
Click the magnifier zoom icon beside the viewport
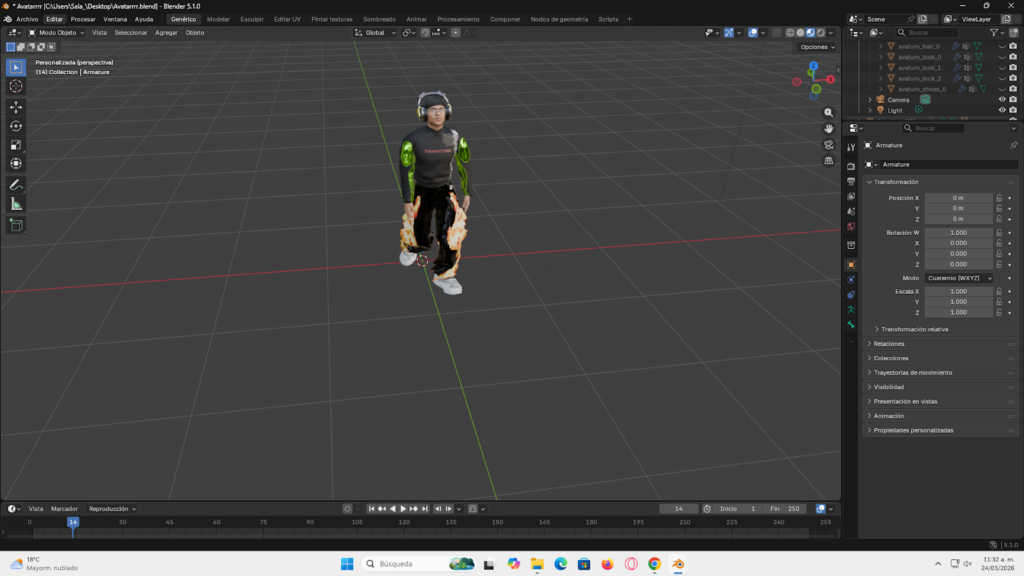click(x=829, y=112)
